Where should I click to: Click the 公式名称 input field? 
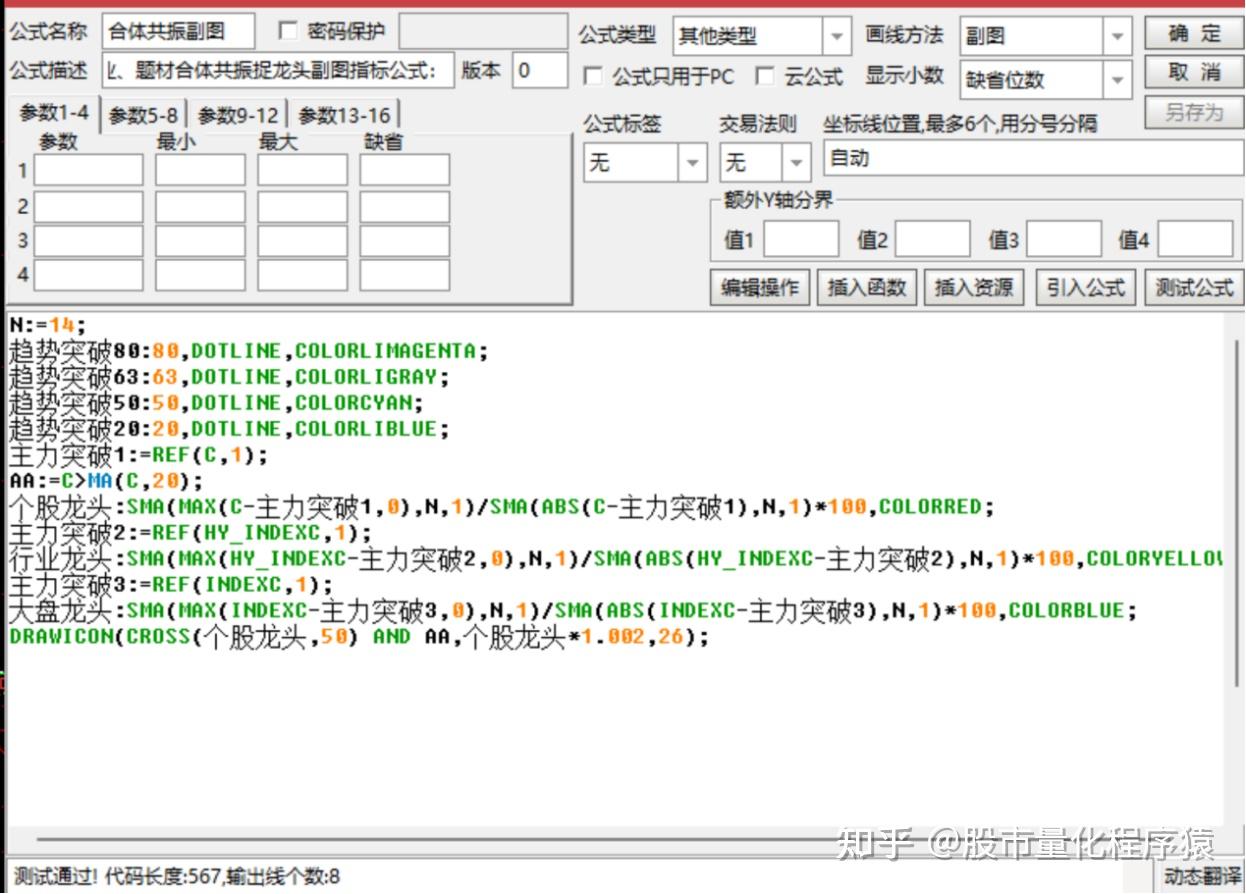coord(178,32)
